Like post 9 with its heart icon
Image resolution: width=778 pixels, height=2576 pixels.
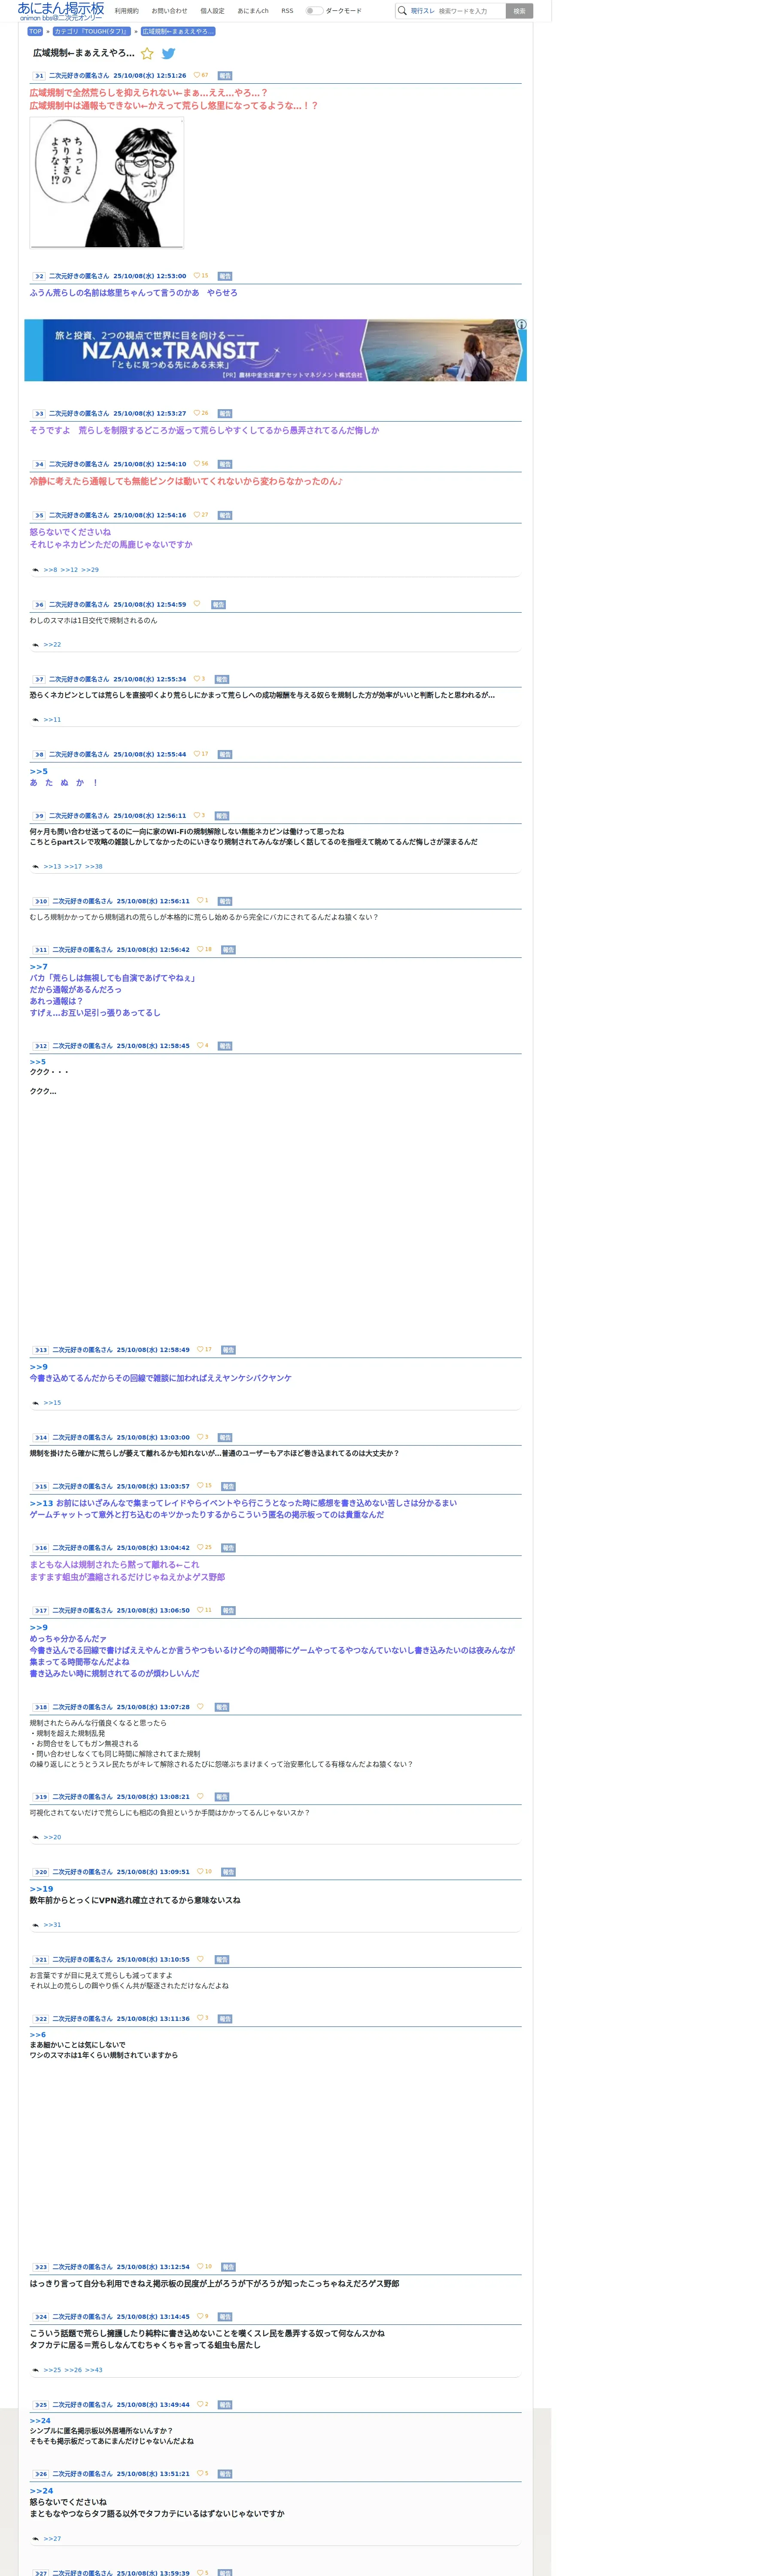(x=197, y=815)
